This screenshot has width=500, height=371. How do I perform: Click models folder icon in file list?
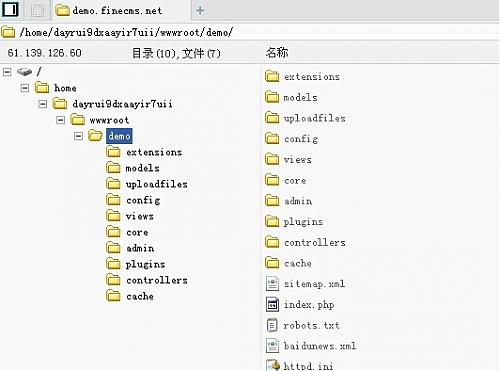point(272,97)
